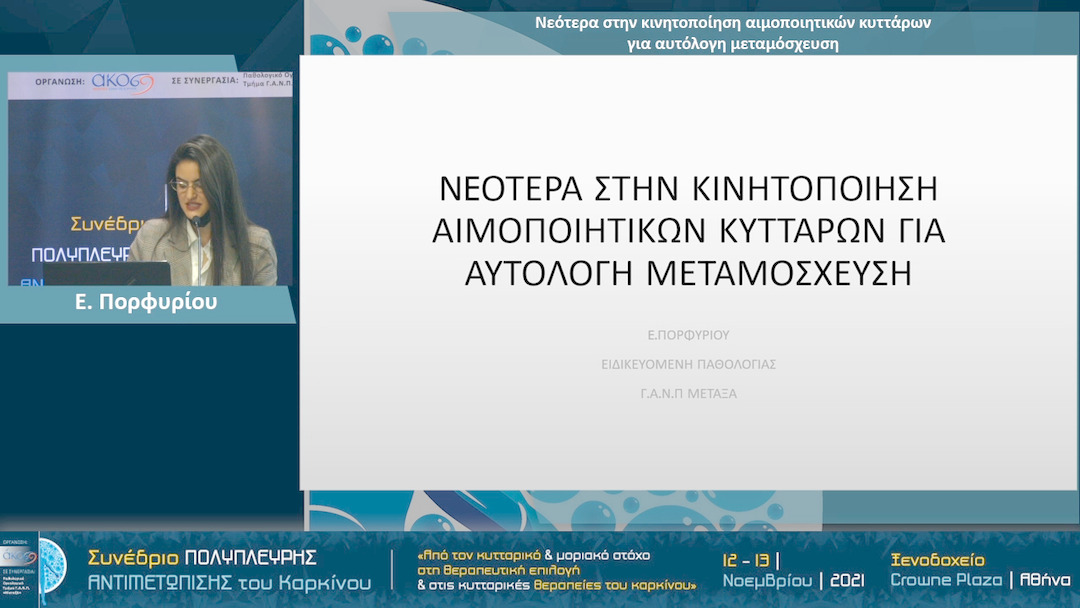Select the ΕΙΔΙΚΕΥΟΜΕΝΗ ΠΑΘΟΛΟΓΙΑΣ subtitle
The width and height of the screenshot is (1080, 608).
pos(689,365)
